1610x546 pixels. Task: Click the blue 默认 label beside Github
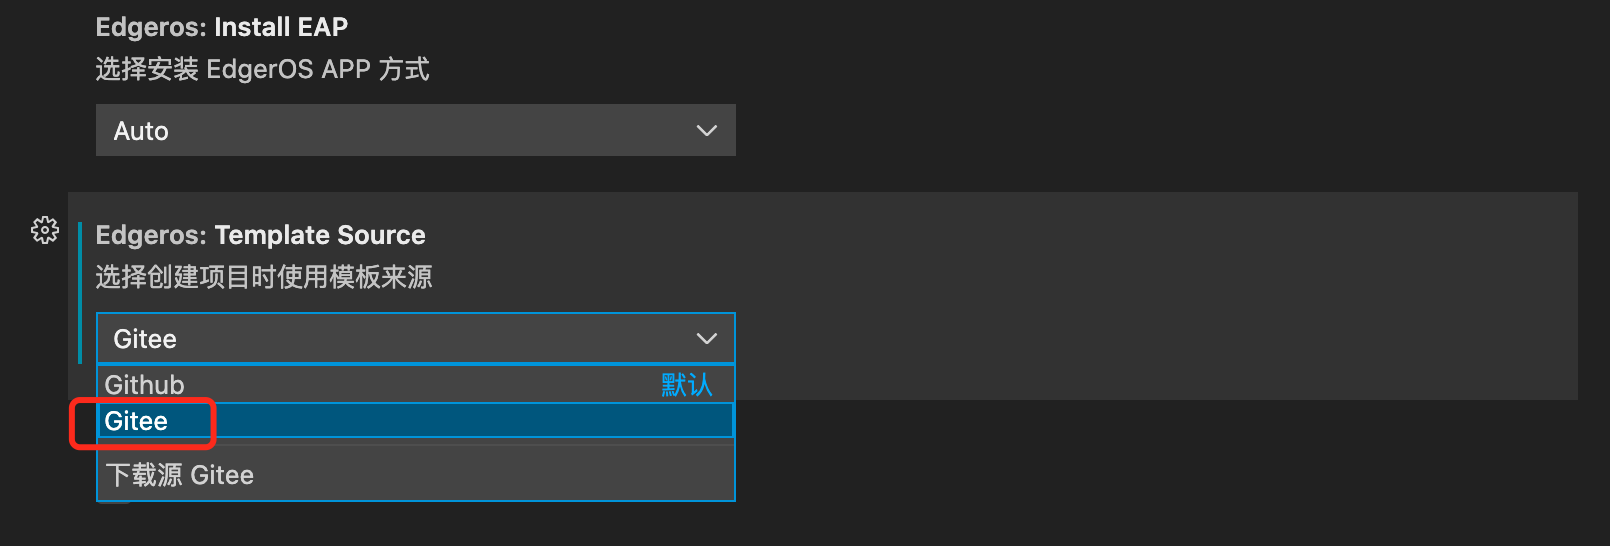[687, 385]
